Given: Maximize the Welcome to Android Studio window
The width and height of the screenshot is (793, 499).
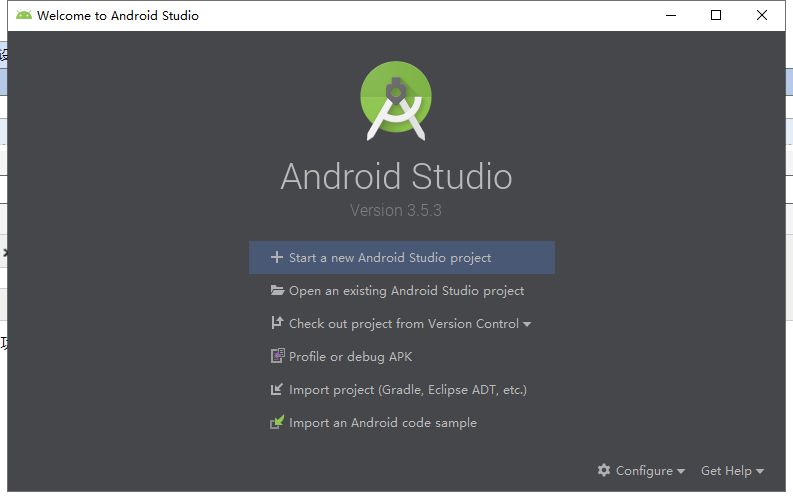Looking at the screenshot, I should coord(716,15).
